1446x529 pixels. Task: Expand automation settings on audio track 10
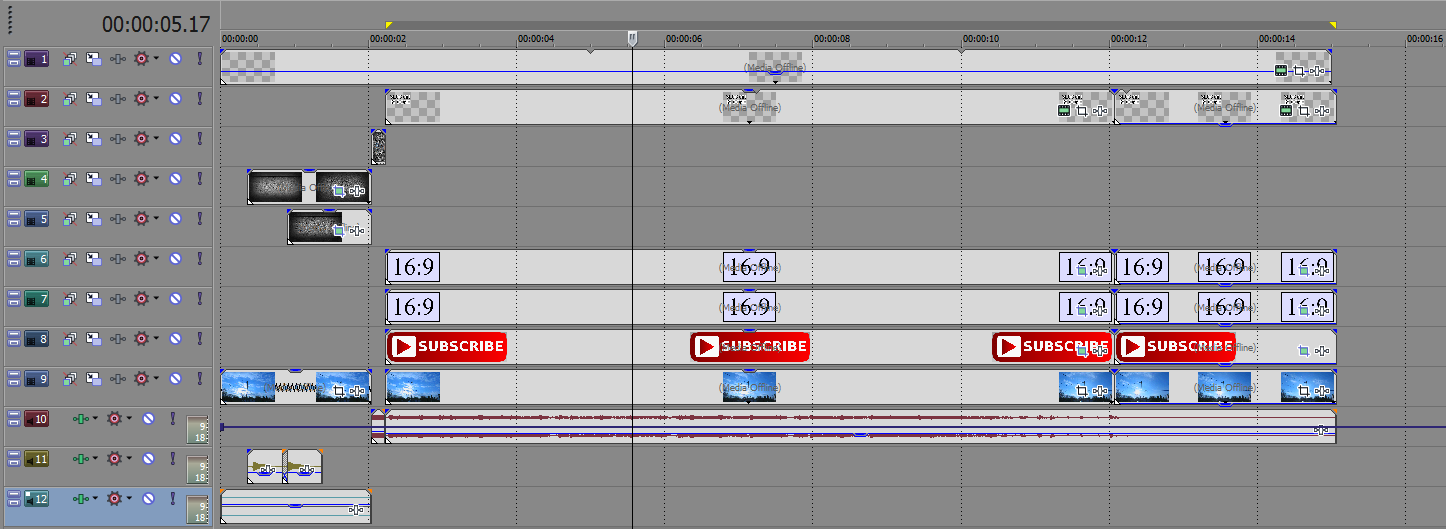click(129, 419)
